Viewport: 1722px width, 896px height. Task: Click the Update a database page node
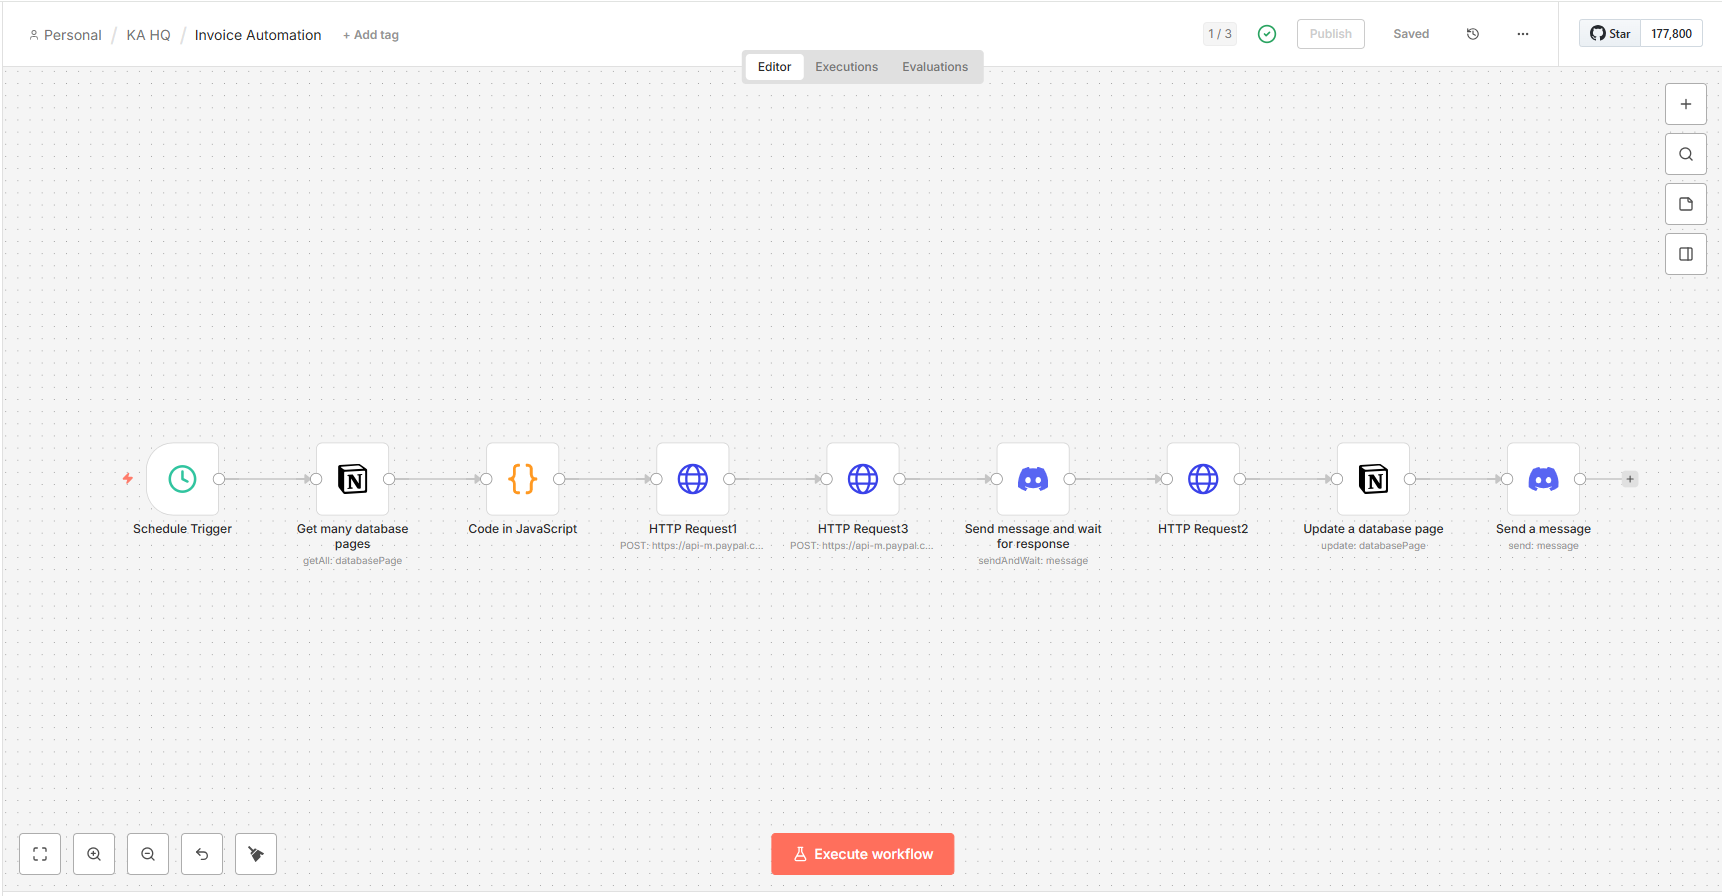pyautogui.click(x=1373, y=479)
